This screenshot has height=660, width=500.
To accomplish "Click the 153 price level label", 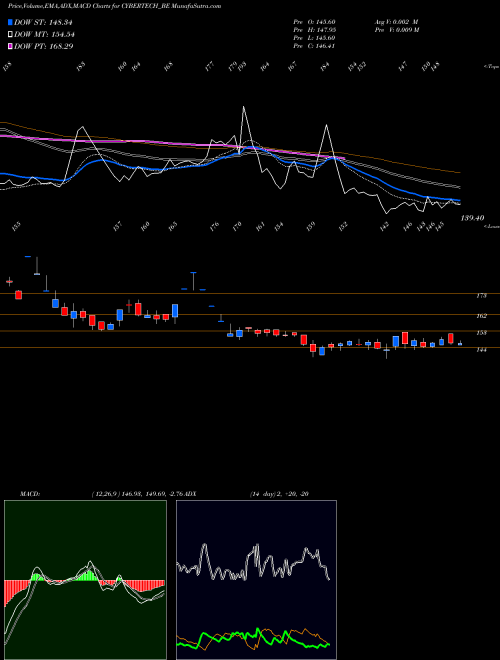I will pyautogui.click(x=481, y=333).
